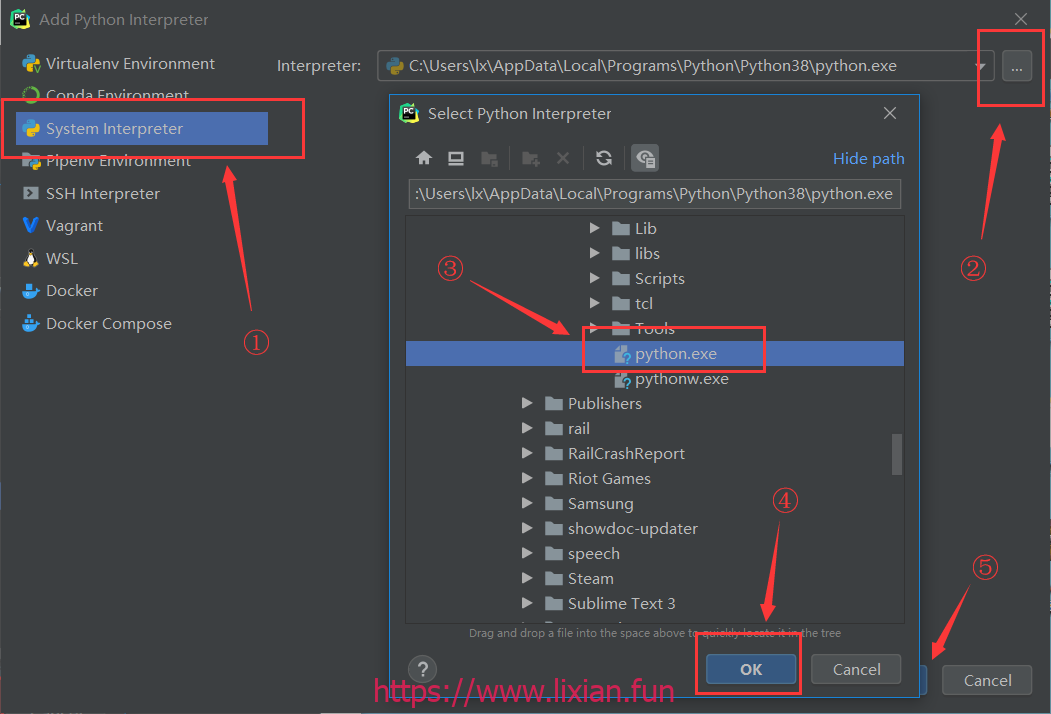The image size is (1051, 714).
Task: Select the RailCrashReport folder row
Action: 654,454
